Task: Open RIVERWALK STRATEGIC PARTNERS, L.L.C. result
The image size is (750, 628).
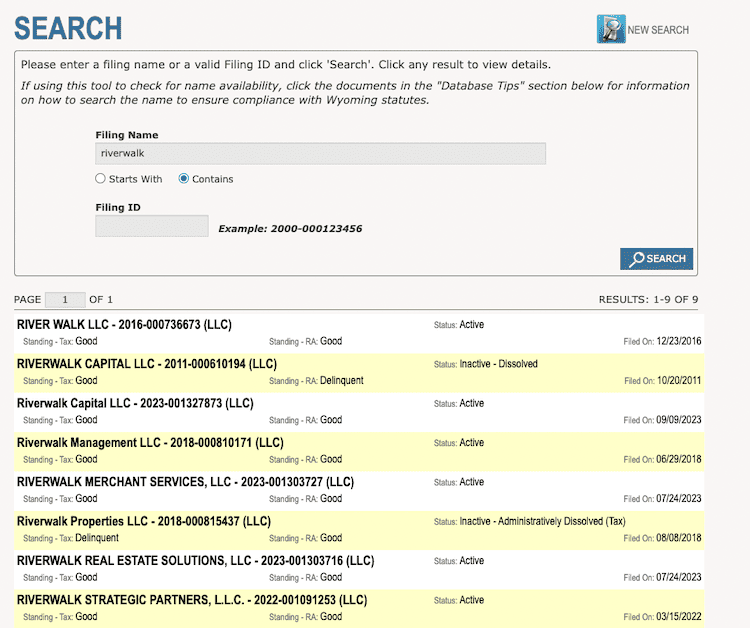Action: coord(192,600)
